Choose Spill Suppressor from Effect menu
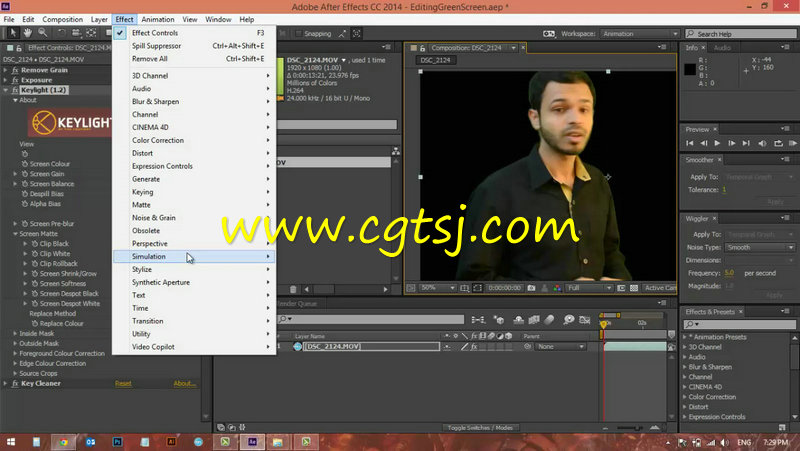800x451 pixels. coord(194,46)
